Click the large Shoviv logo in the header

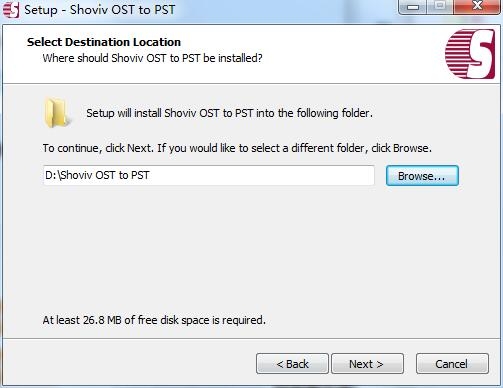tap(470, 54)
